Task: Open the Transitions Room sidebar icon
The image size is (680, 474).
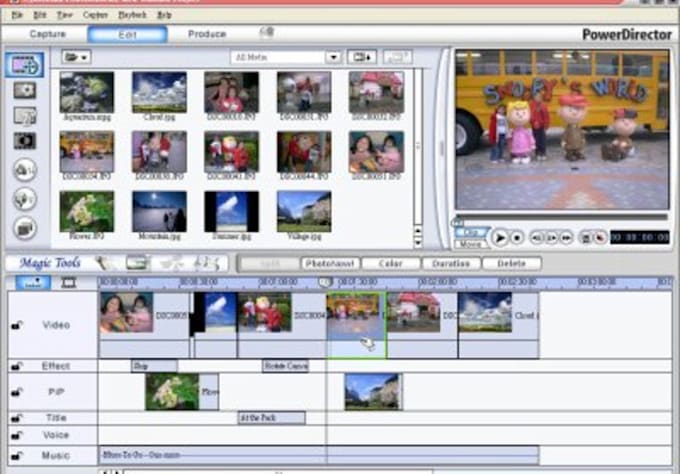Action: tap(25, 141)
